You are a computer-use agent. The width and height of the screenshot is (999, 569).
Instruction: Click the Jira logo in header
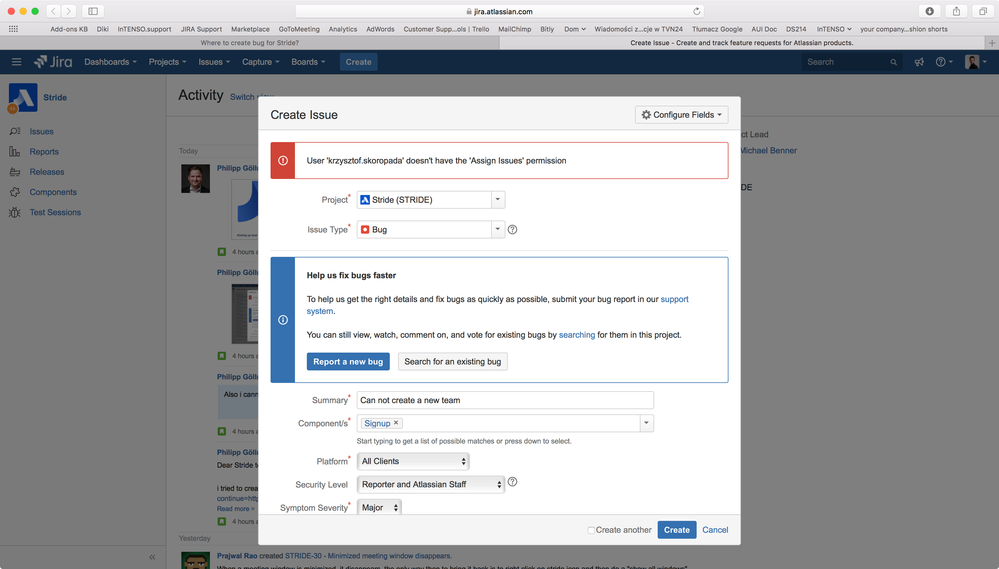pos(54,62)
